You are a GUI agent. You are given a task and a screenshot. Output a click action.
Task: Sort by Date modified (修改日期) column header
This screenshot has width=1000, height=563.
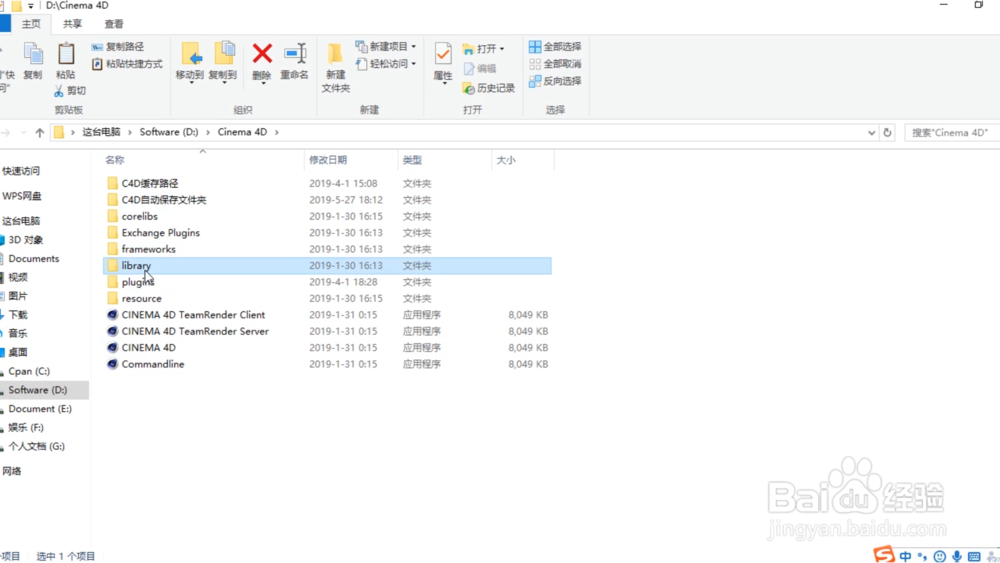(328, 160)
